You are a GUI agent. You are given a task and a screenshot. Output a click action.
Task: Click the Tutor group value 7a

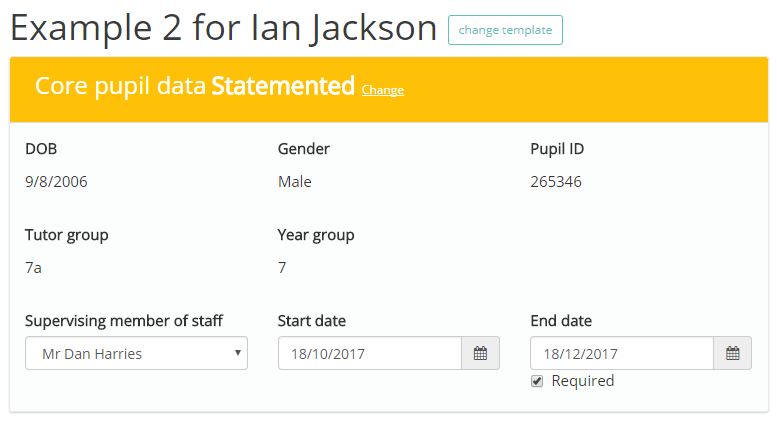point(33,268)
